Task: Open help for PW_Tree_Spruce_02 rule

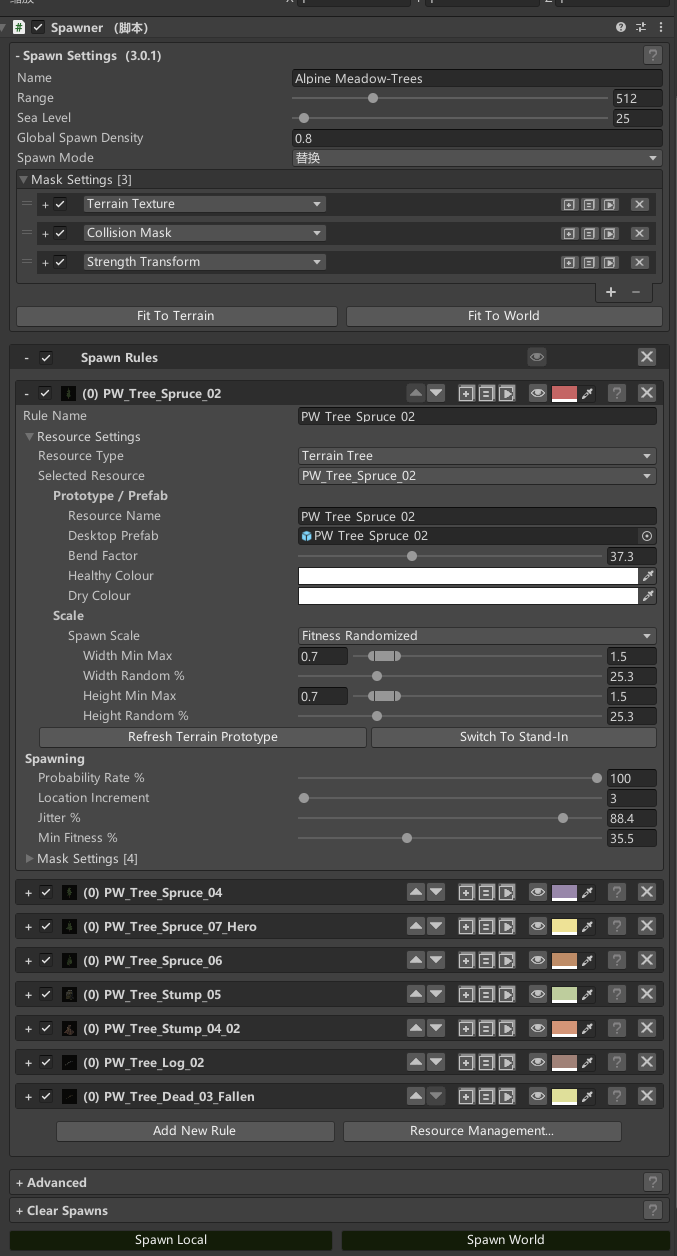Action: click(x=617, y=393)
